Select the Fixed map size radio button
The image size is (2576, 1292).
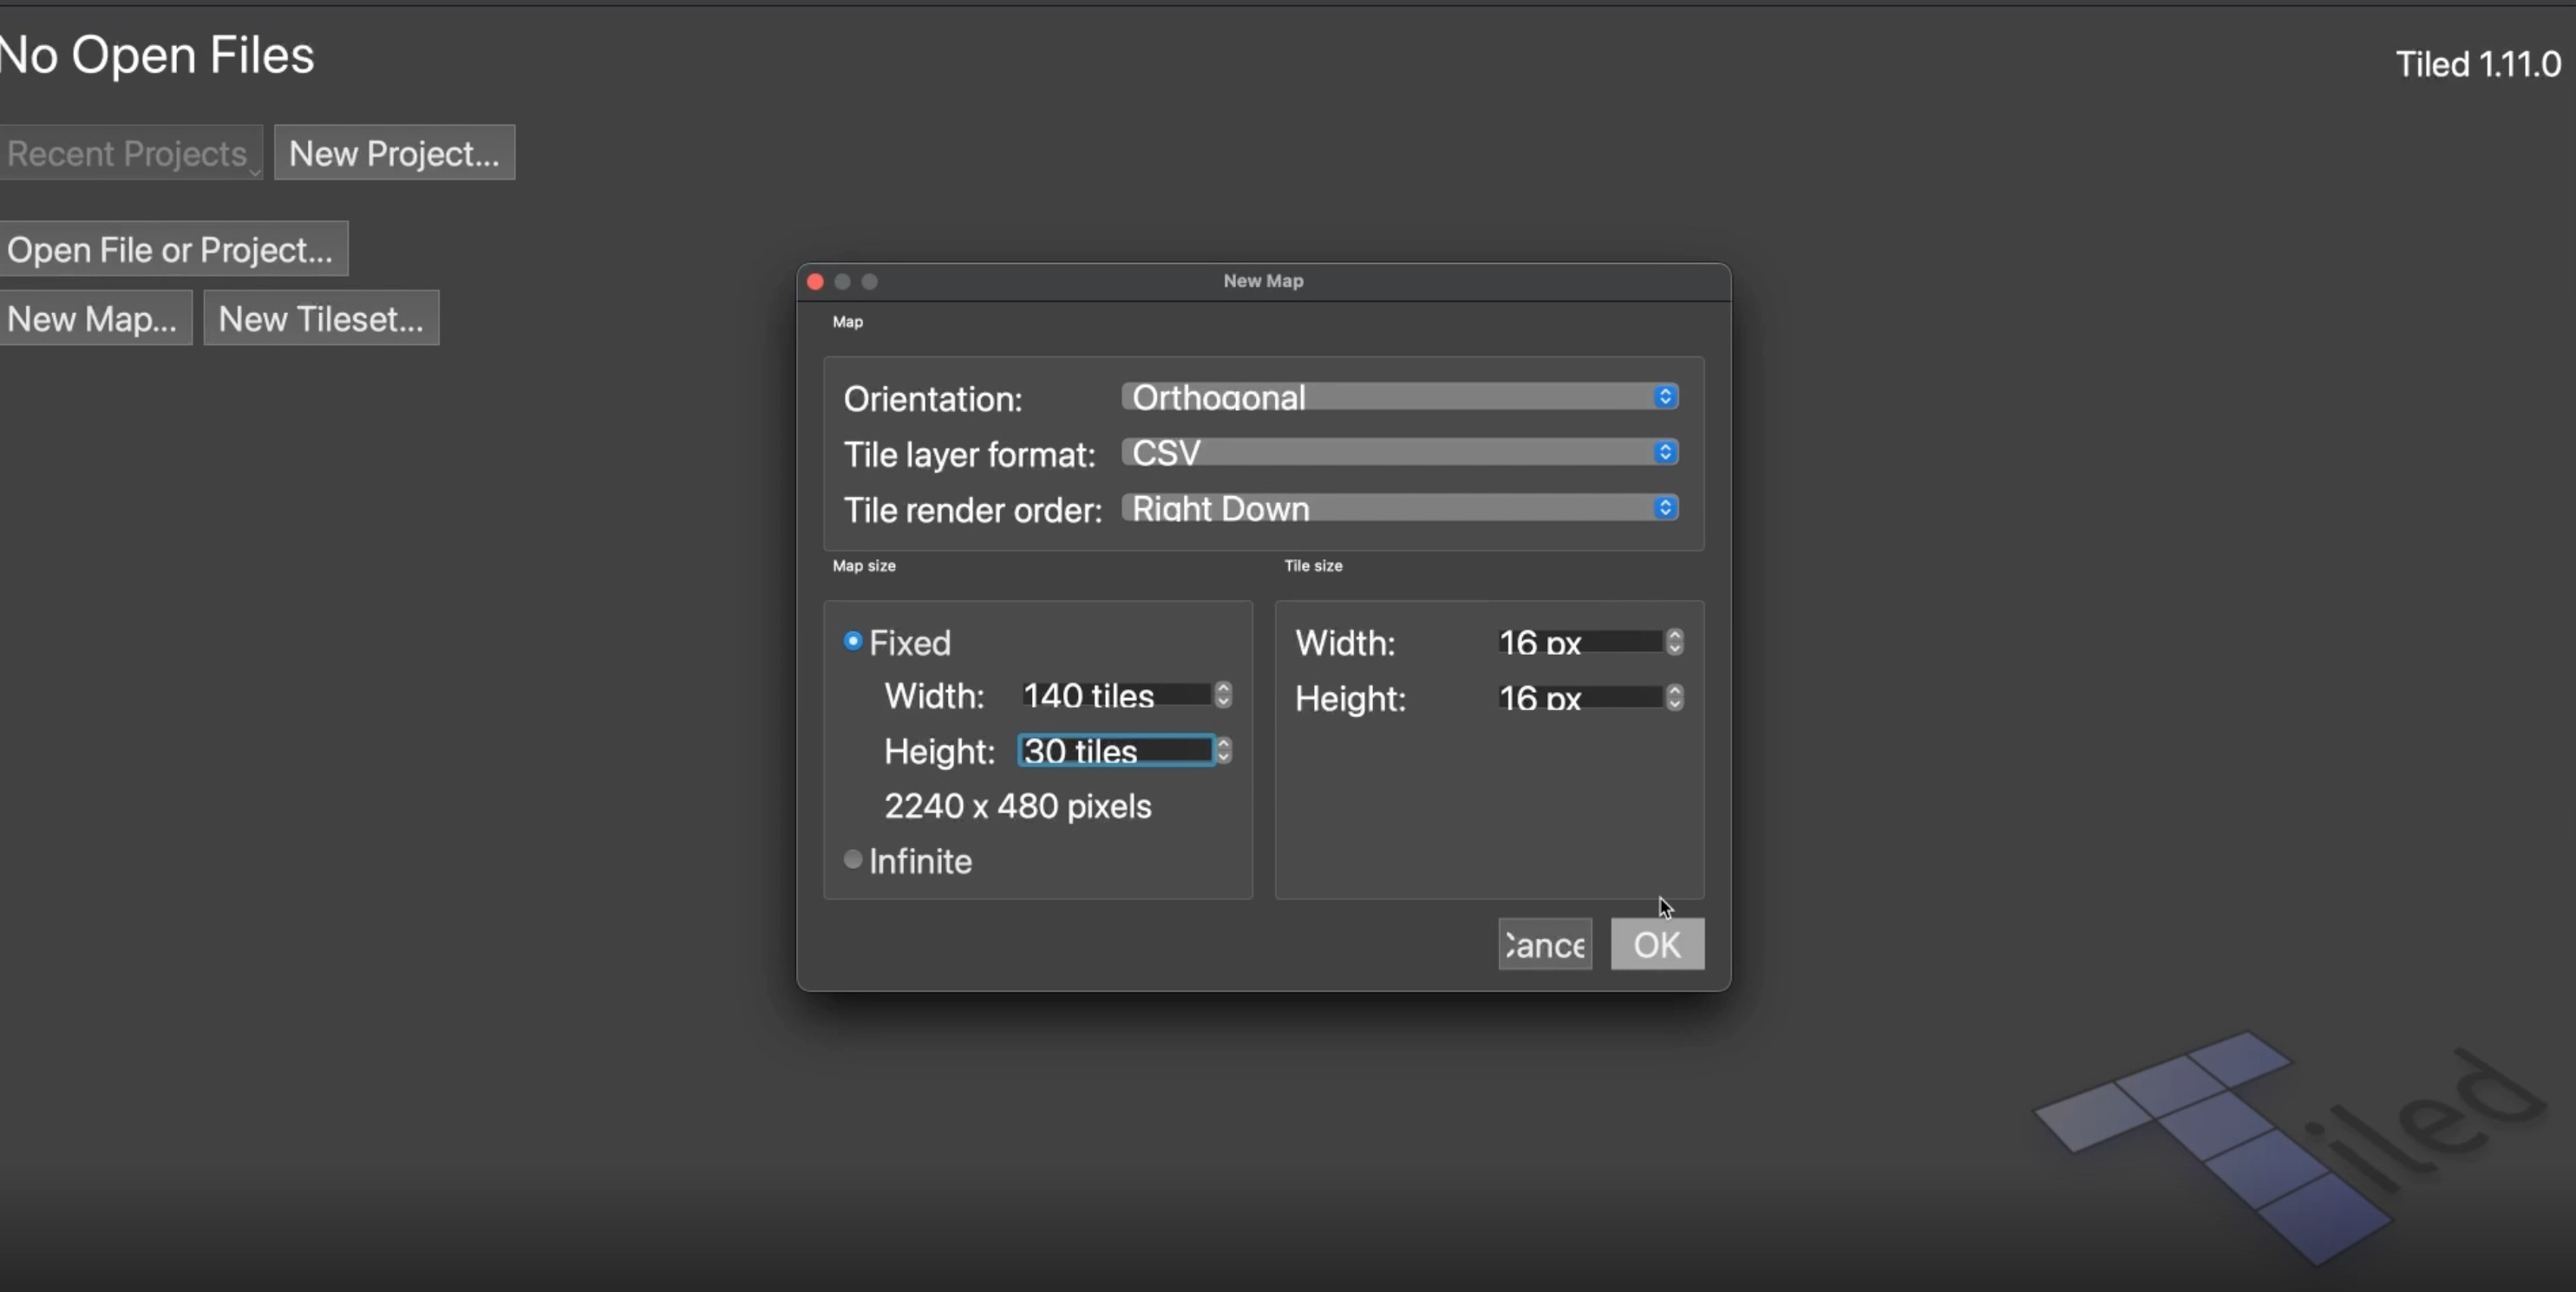853,641
